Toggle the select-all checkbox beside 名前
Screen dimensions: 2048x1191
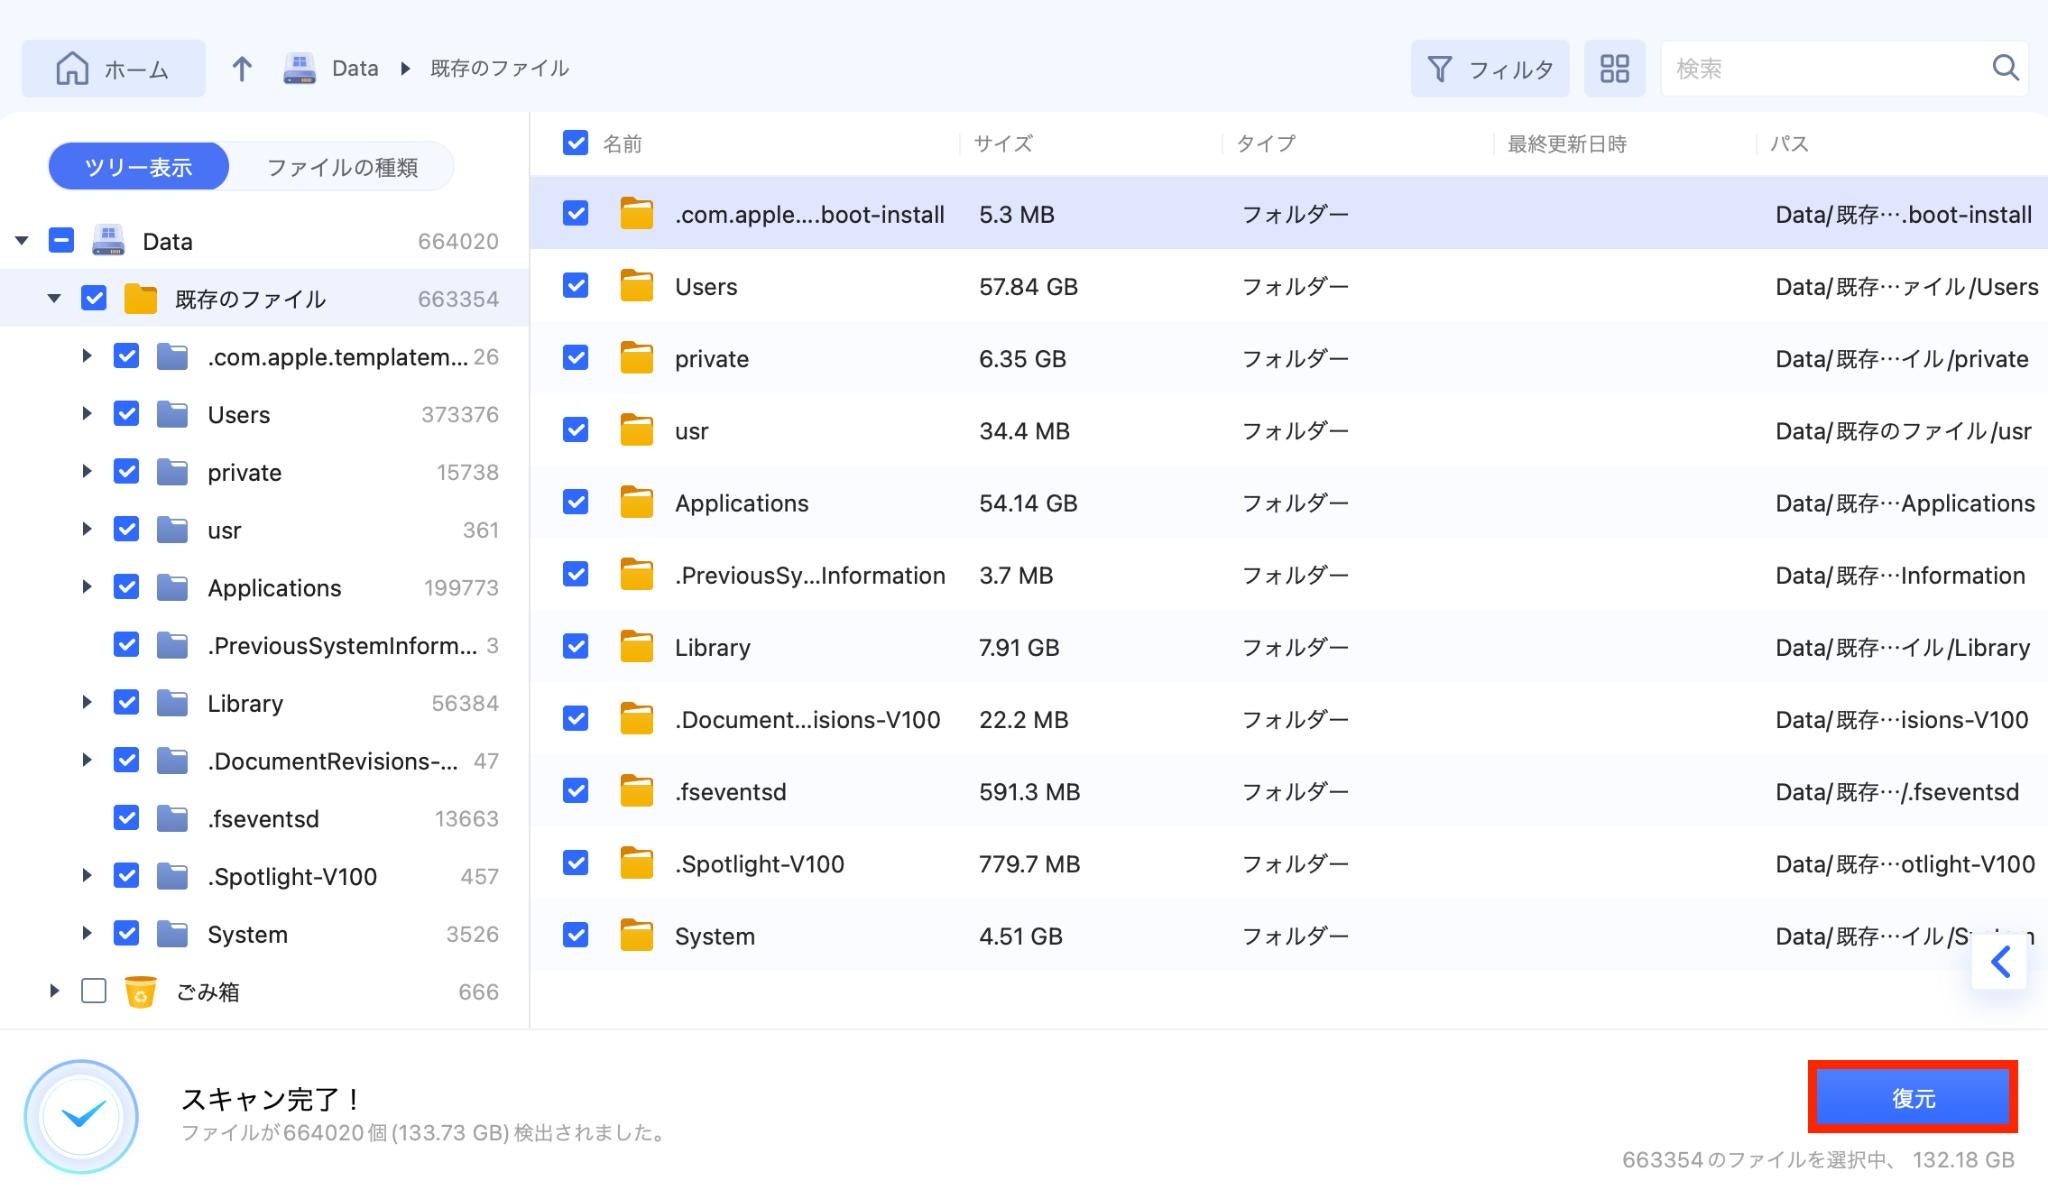pyautogui.click(x=575, y=143)
